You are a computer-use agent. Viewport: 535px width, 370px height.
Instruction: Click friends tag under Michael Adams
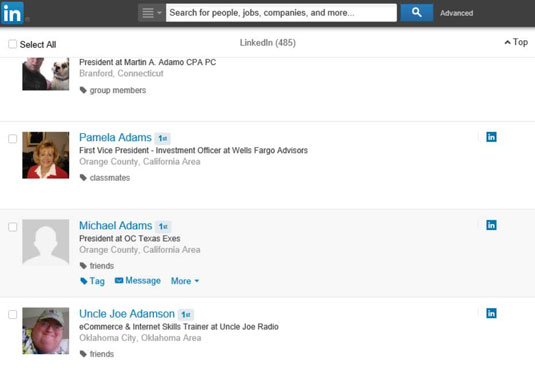tap(97, 266)
